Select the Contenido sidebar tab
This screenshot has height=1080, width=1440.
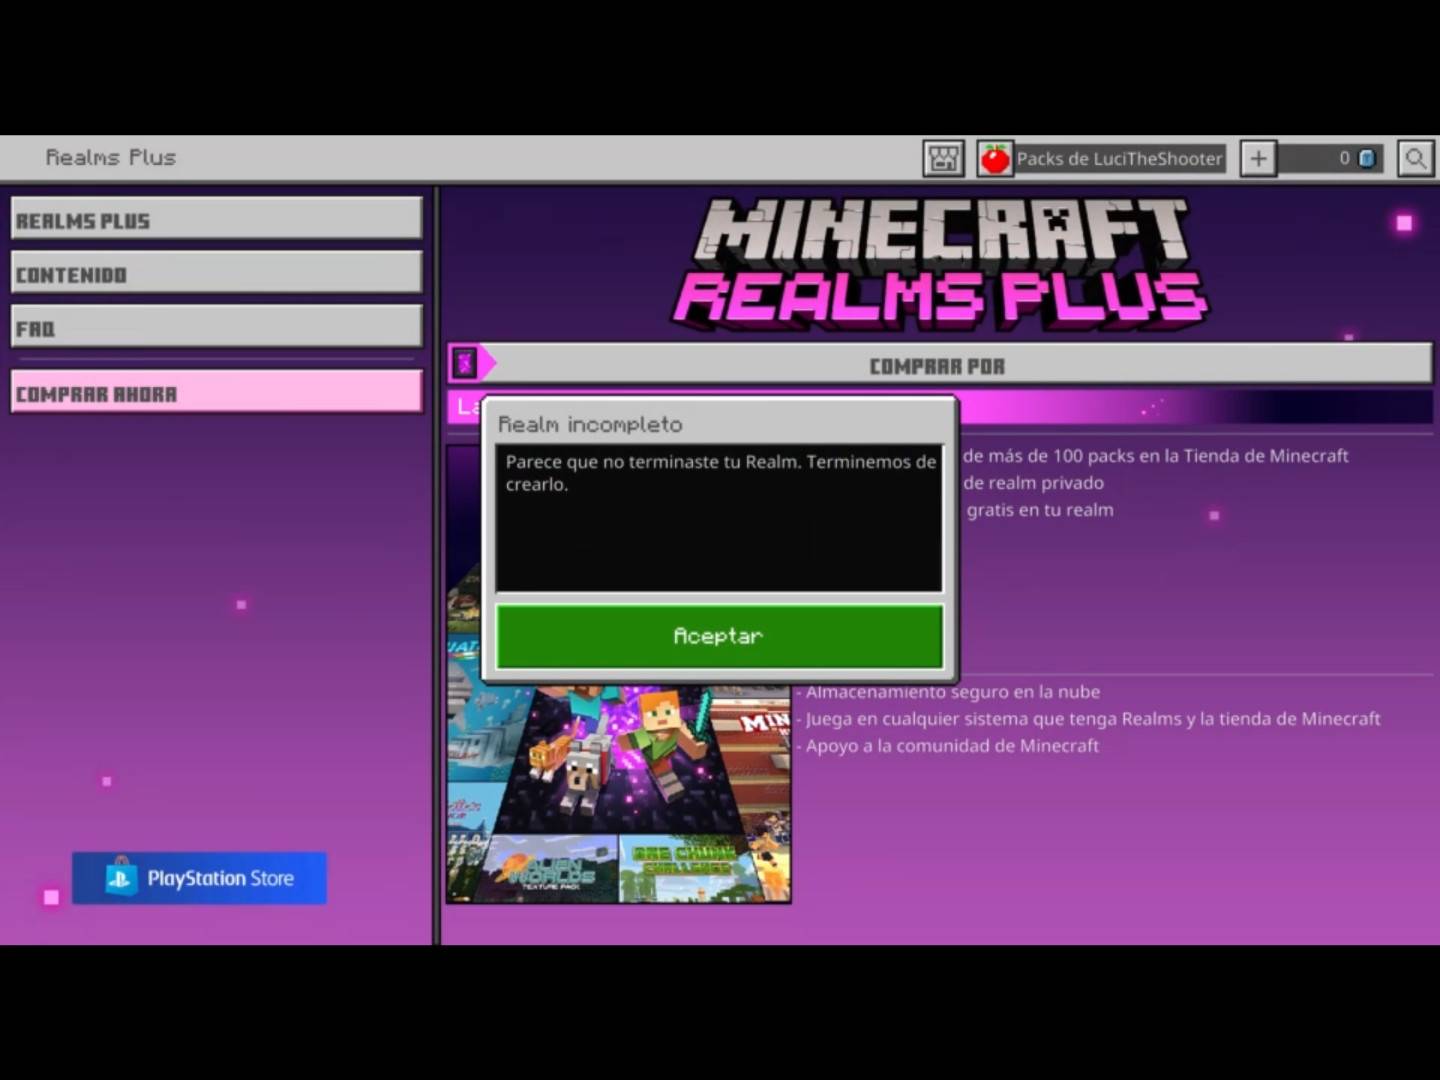point(216,273)
